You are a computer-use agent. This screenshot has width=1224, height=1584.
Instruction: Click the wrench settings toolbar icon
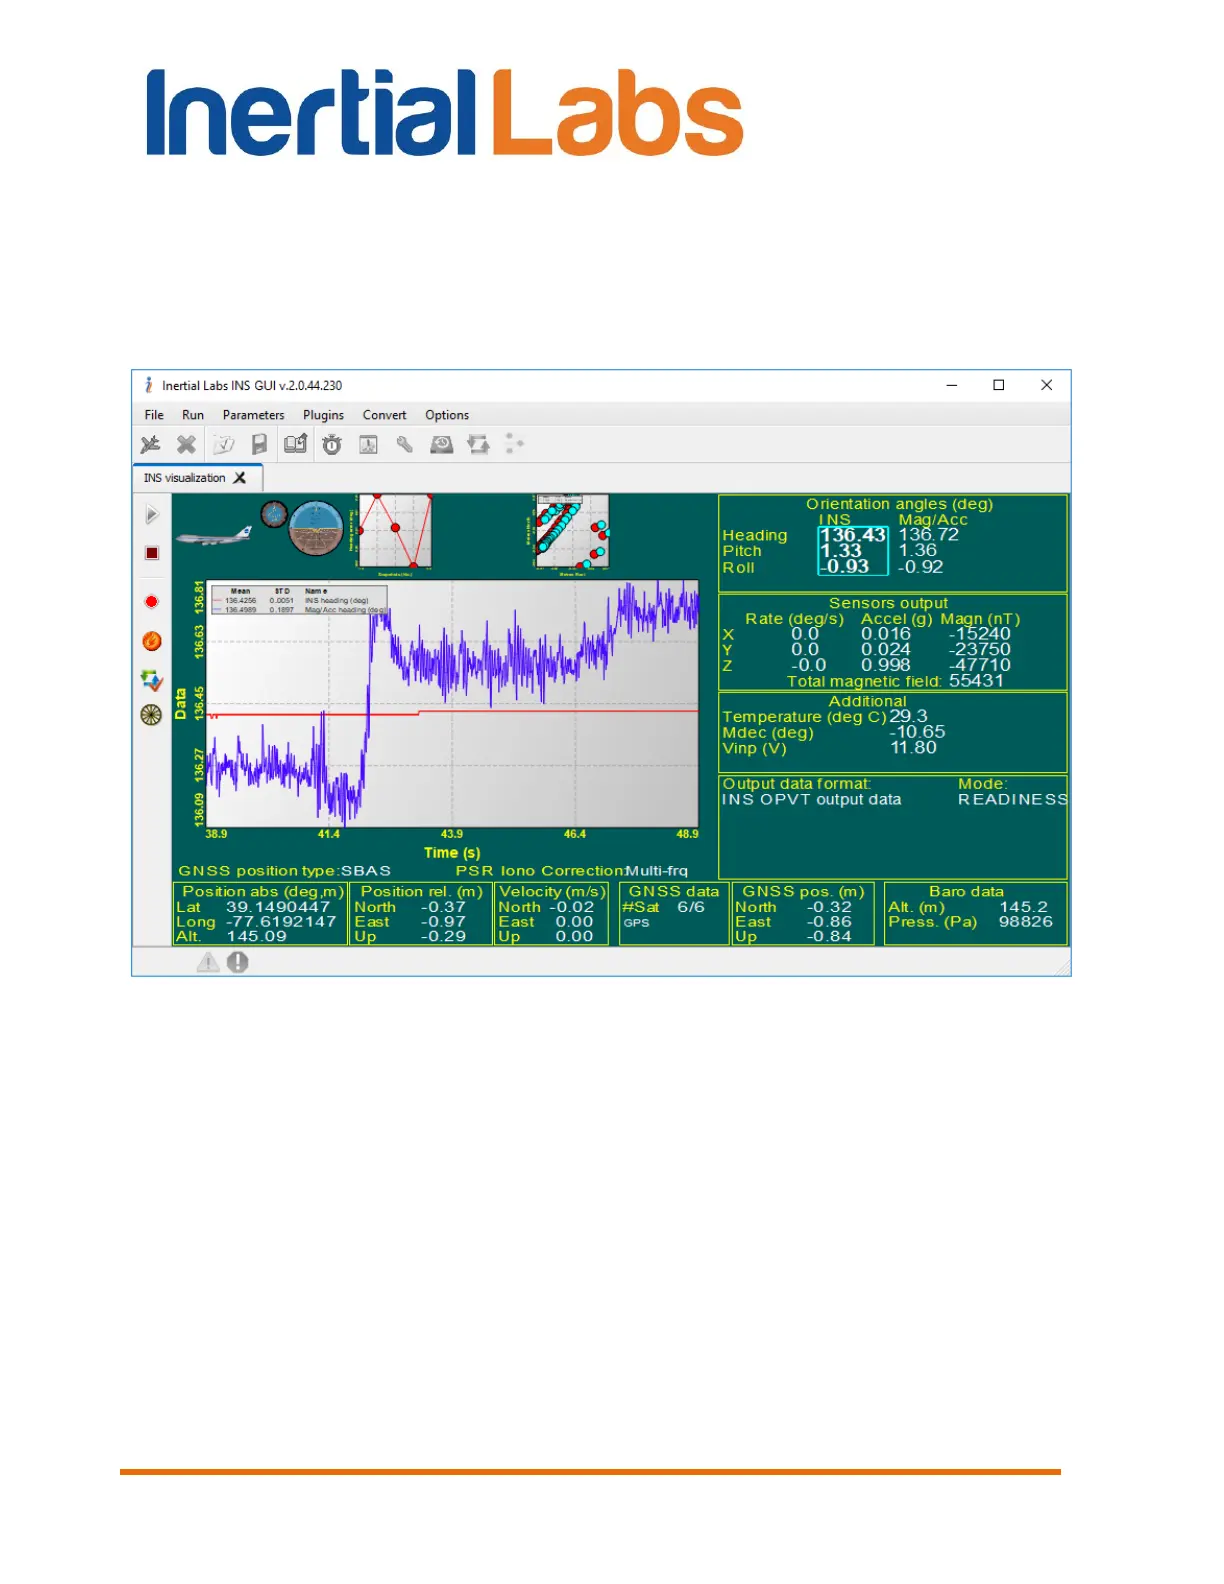[x=405, y=444]
